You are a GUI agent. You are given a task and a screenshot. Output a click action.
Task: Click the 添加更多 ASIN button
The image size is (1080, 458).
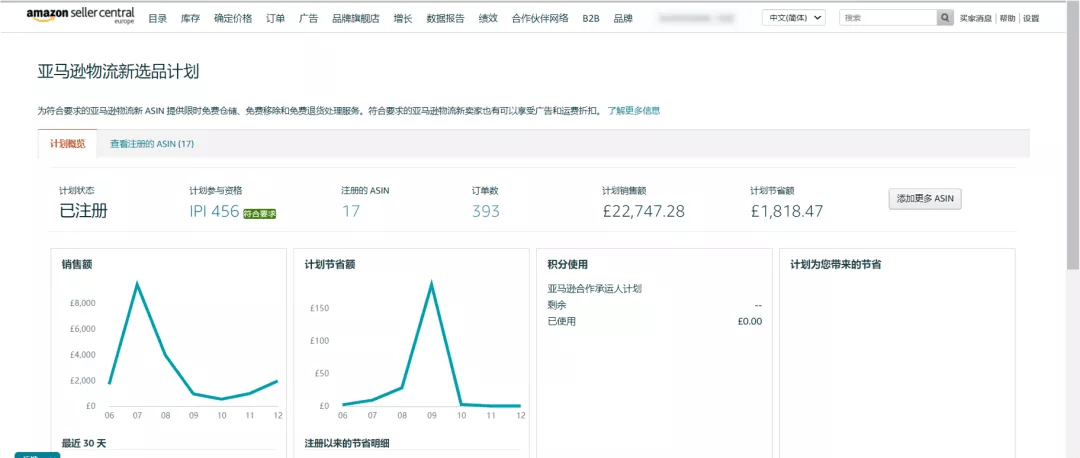(x=925, y=199)
